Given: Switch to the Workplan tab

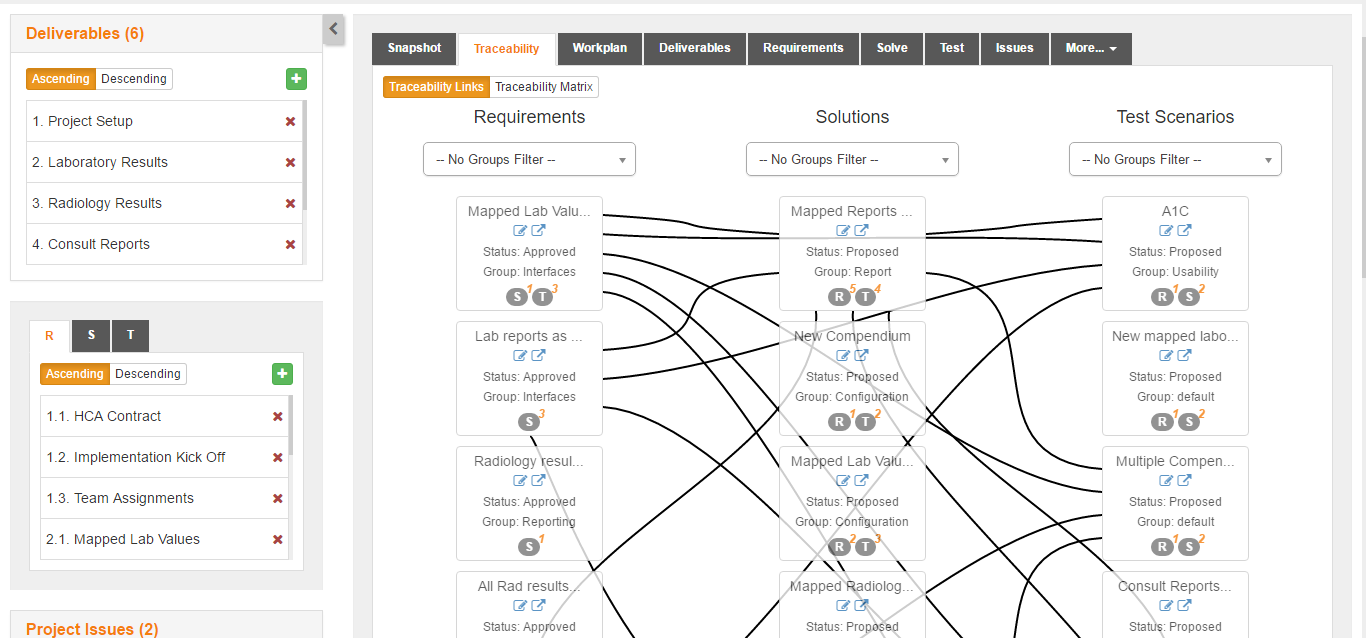Looking at the screenshot, I should (599, 48).
